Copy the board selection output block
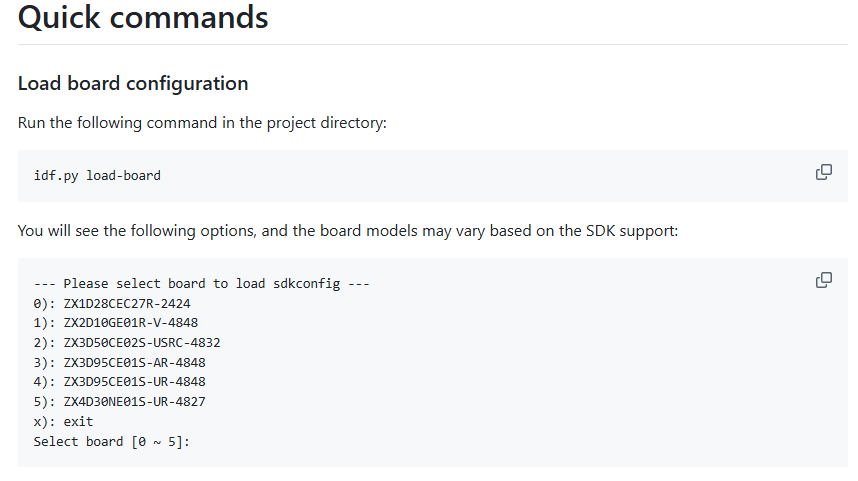The width and height of the screenshot is (858, 481). click(x=823, y=280)
